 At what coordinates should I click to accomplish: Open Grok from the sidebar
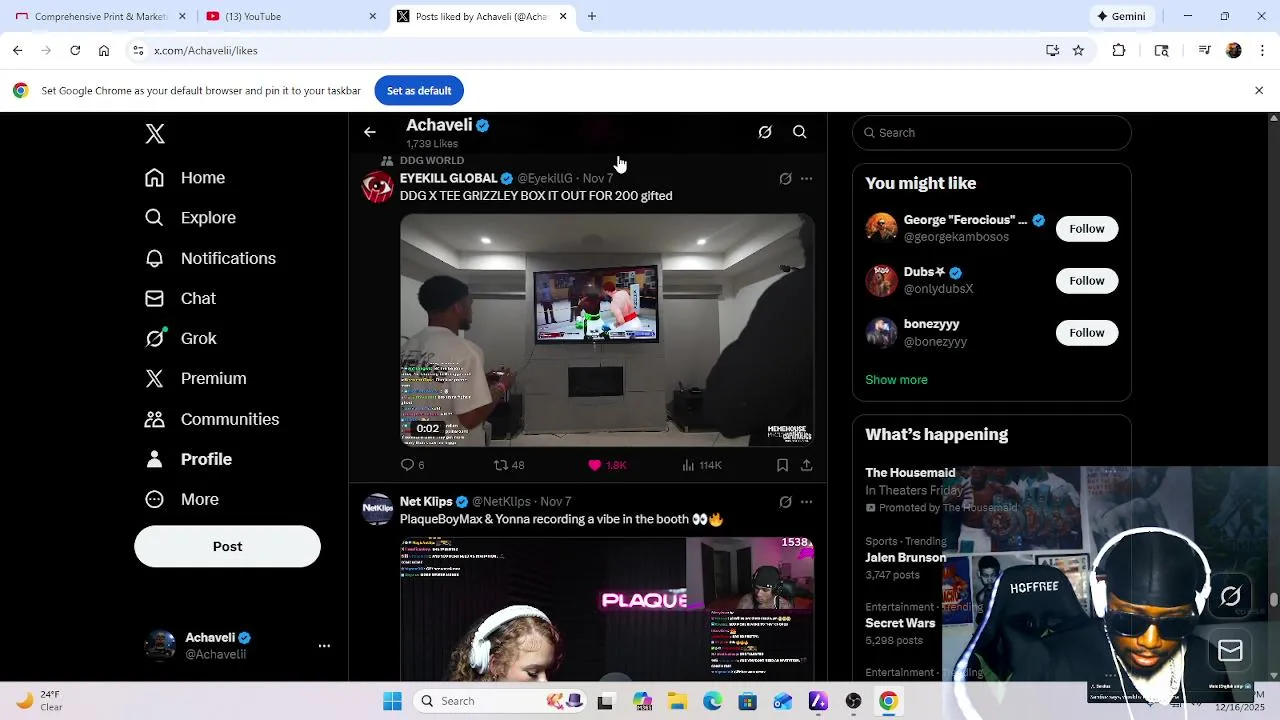tap(181, 338)
